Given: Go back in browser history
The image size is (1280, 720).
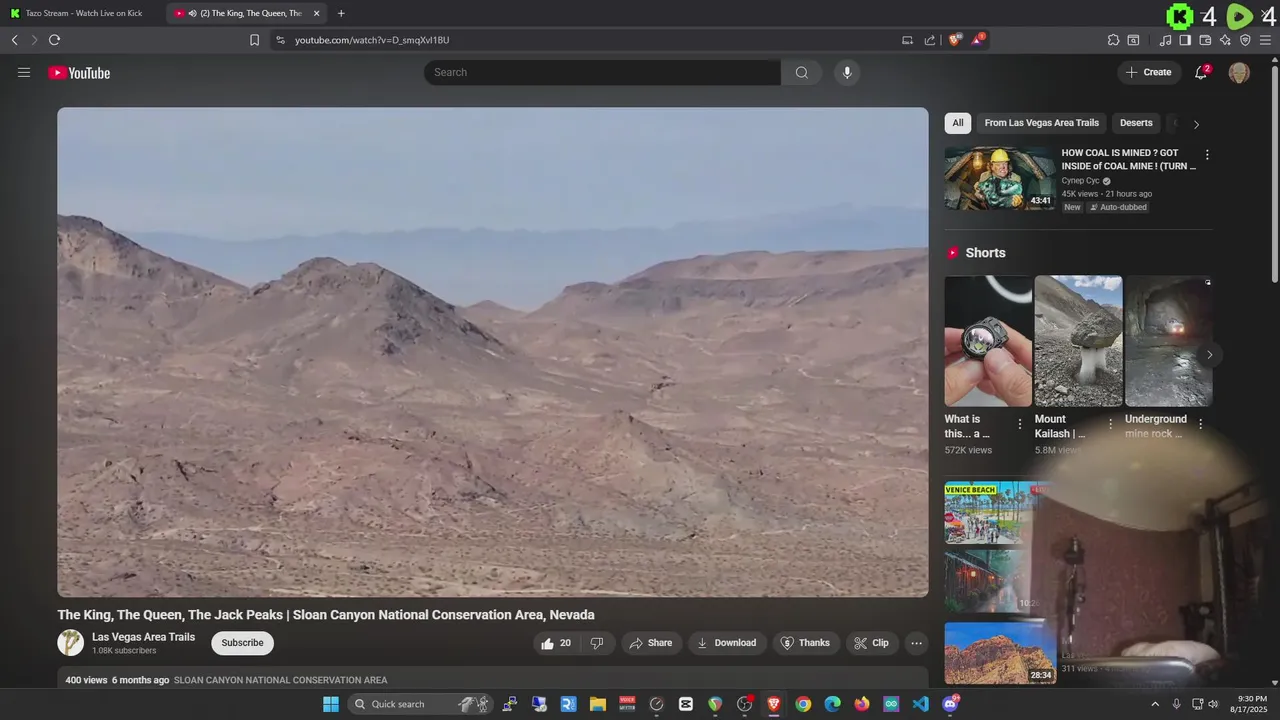Looking at the screenshot, I should tap(14, 40).
